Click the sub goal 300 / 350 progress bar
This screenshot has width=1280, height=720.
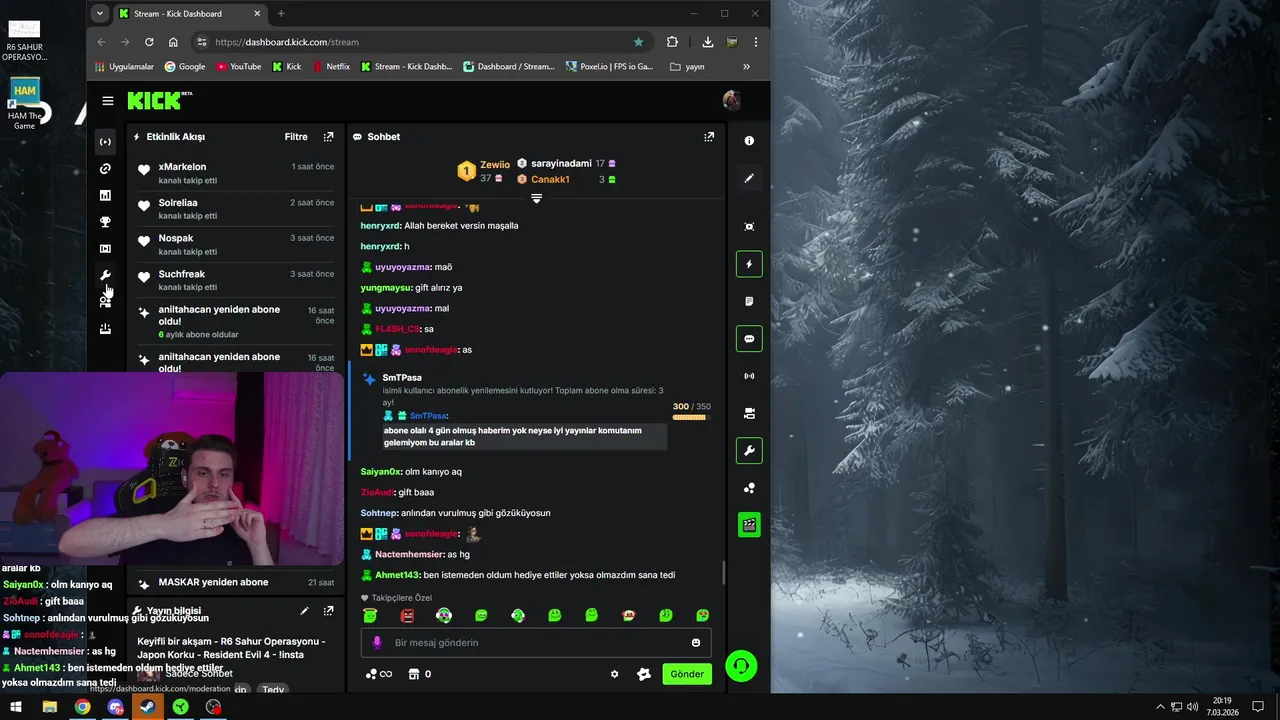pos(689,417)
